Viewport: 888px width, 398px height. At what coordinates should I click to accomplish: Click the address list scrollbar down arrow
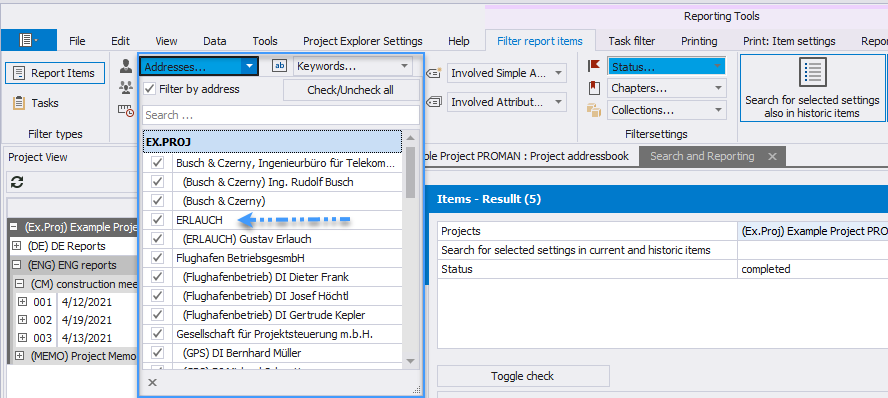(411, 361)
